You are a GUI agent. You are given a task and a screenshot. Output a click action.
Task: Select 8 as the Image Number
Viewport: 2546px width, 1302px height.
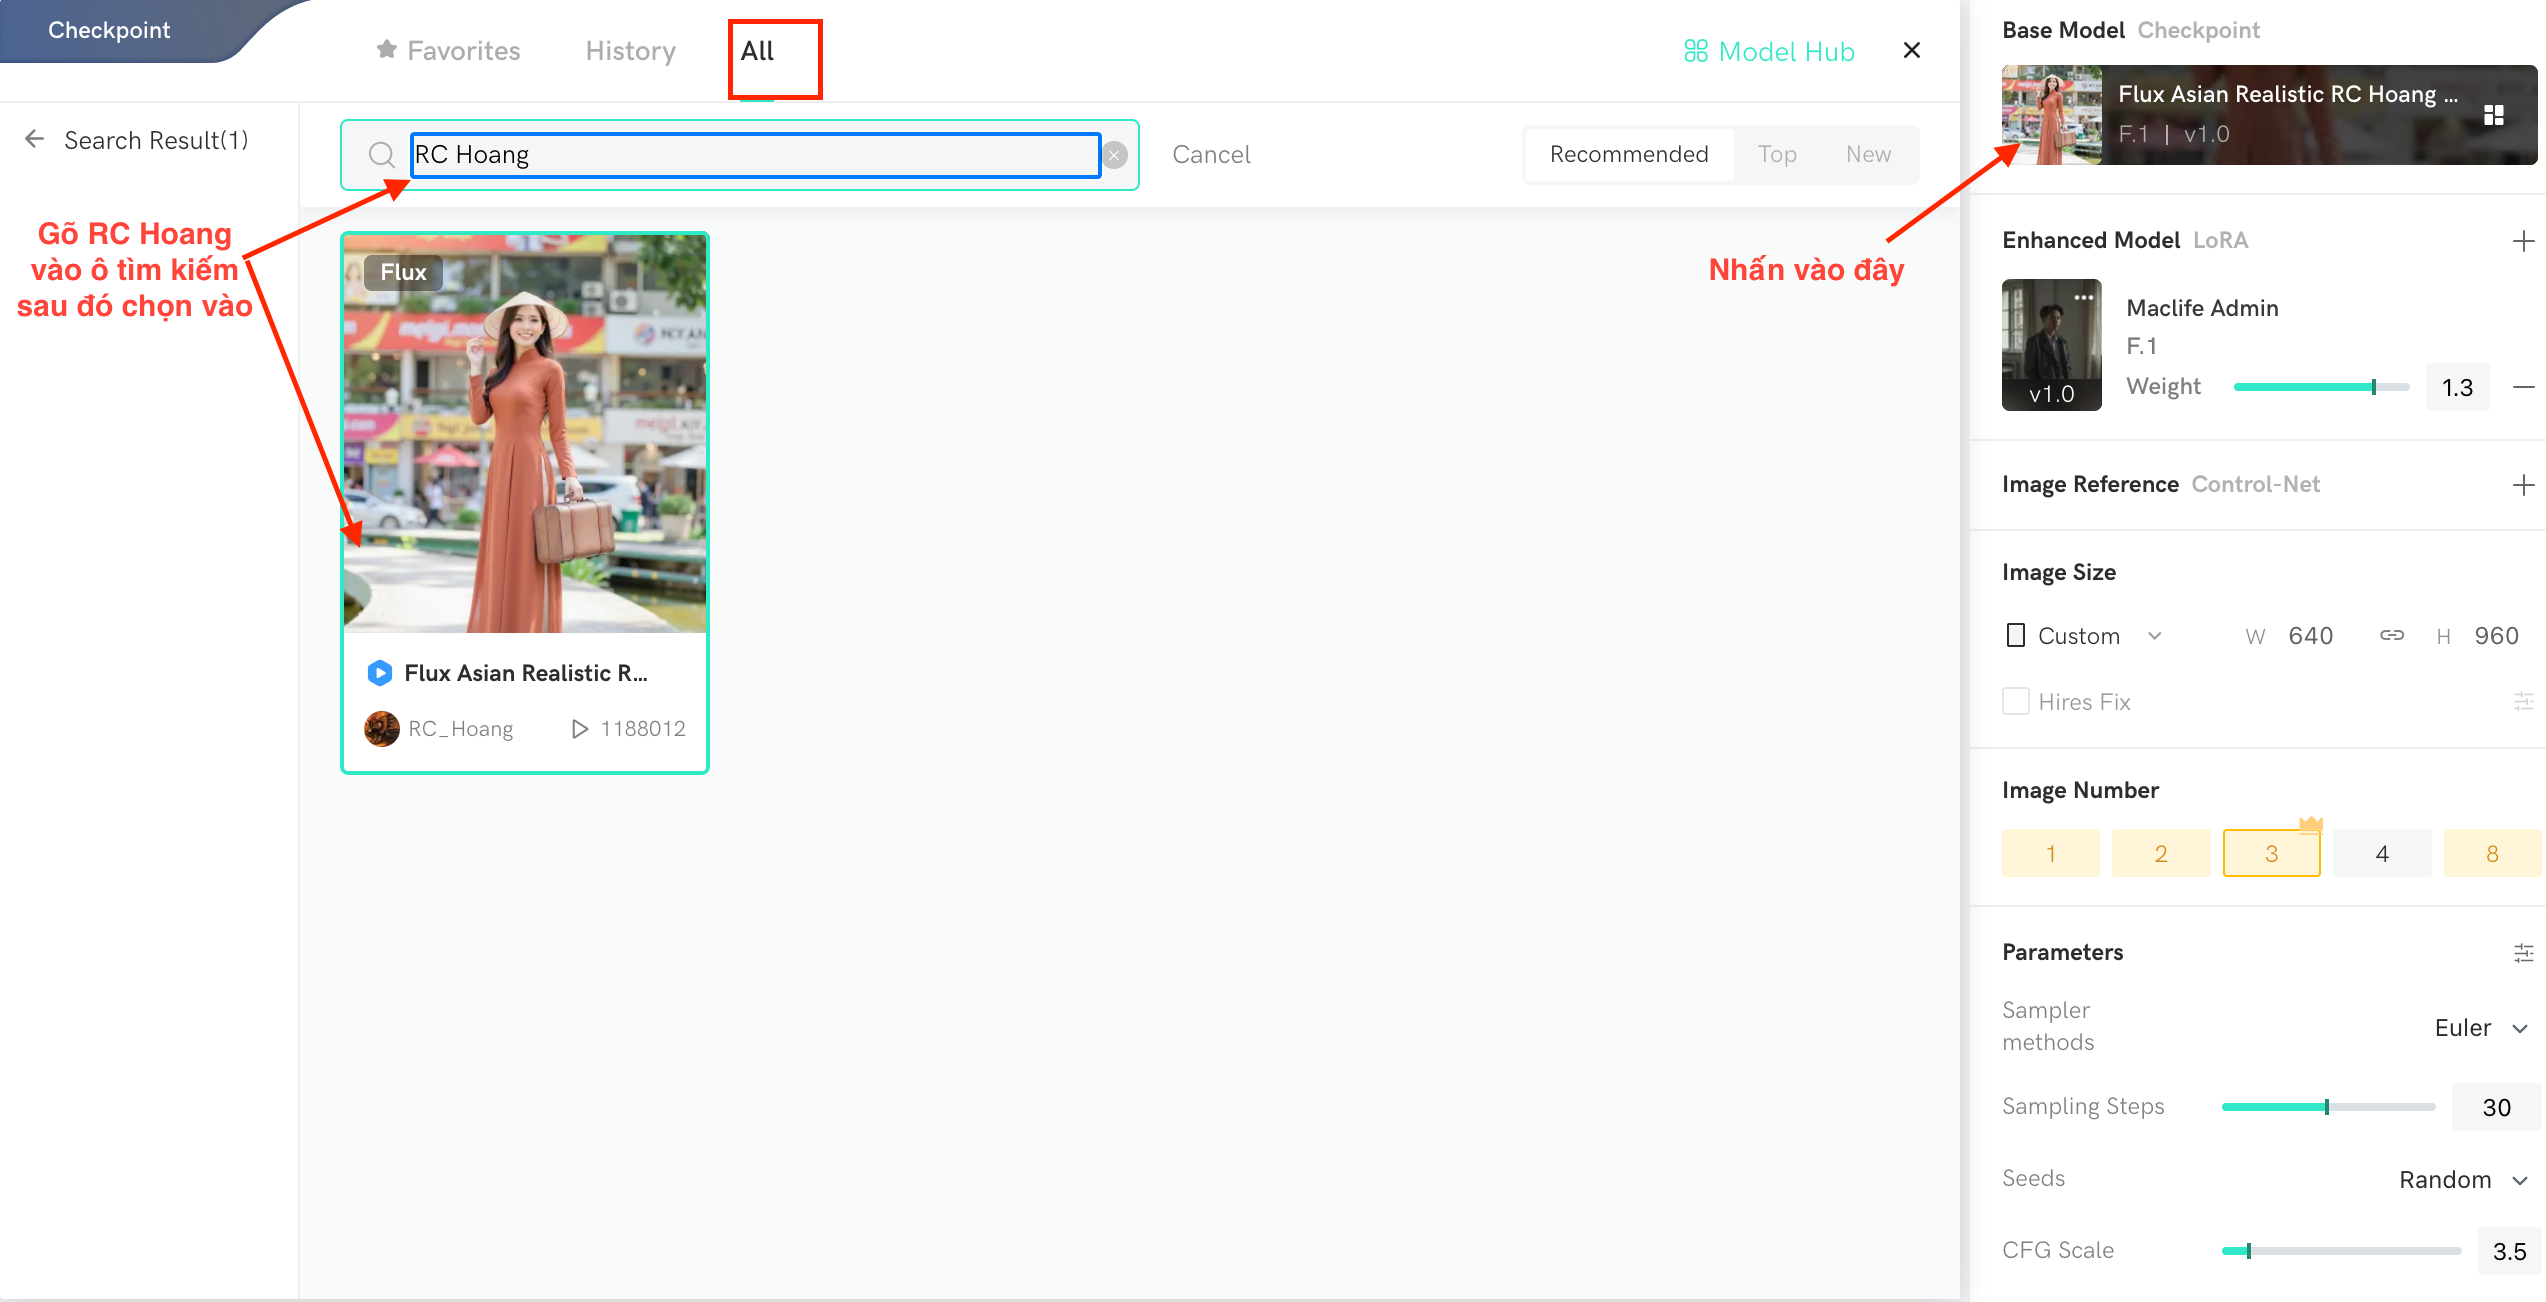pos(2492,852)
